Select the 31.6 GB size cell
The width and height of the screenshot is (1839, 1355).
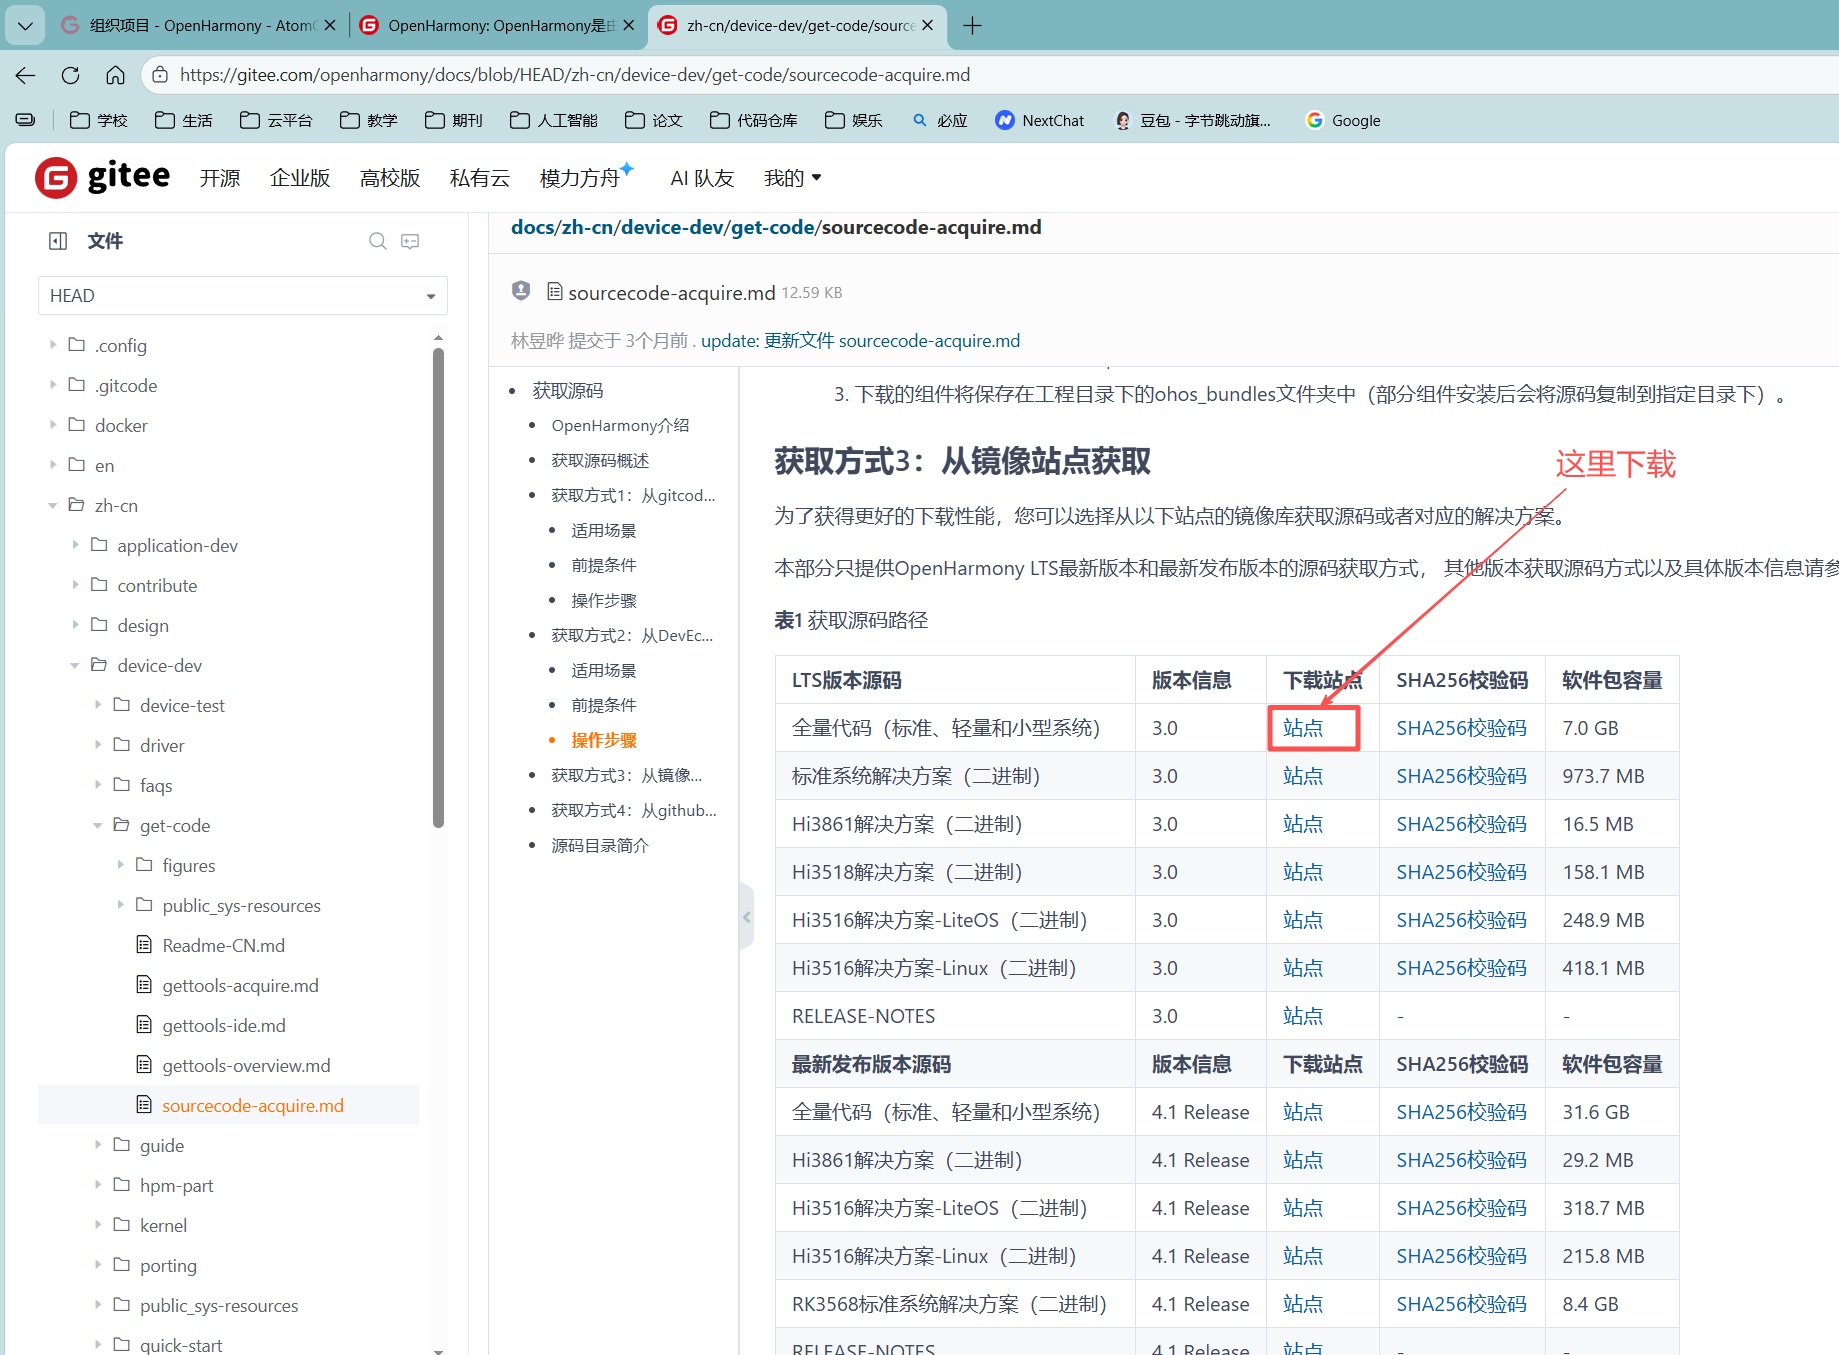(1612, 1112)
